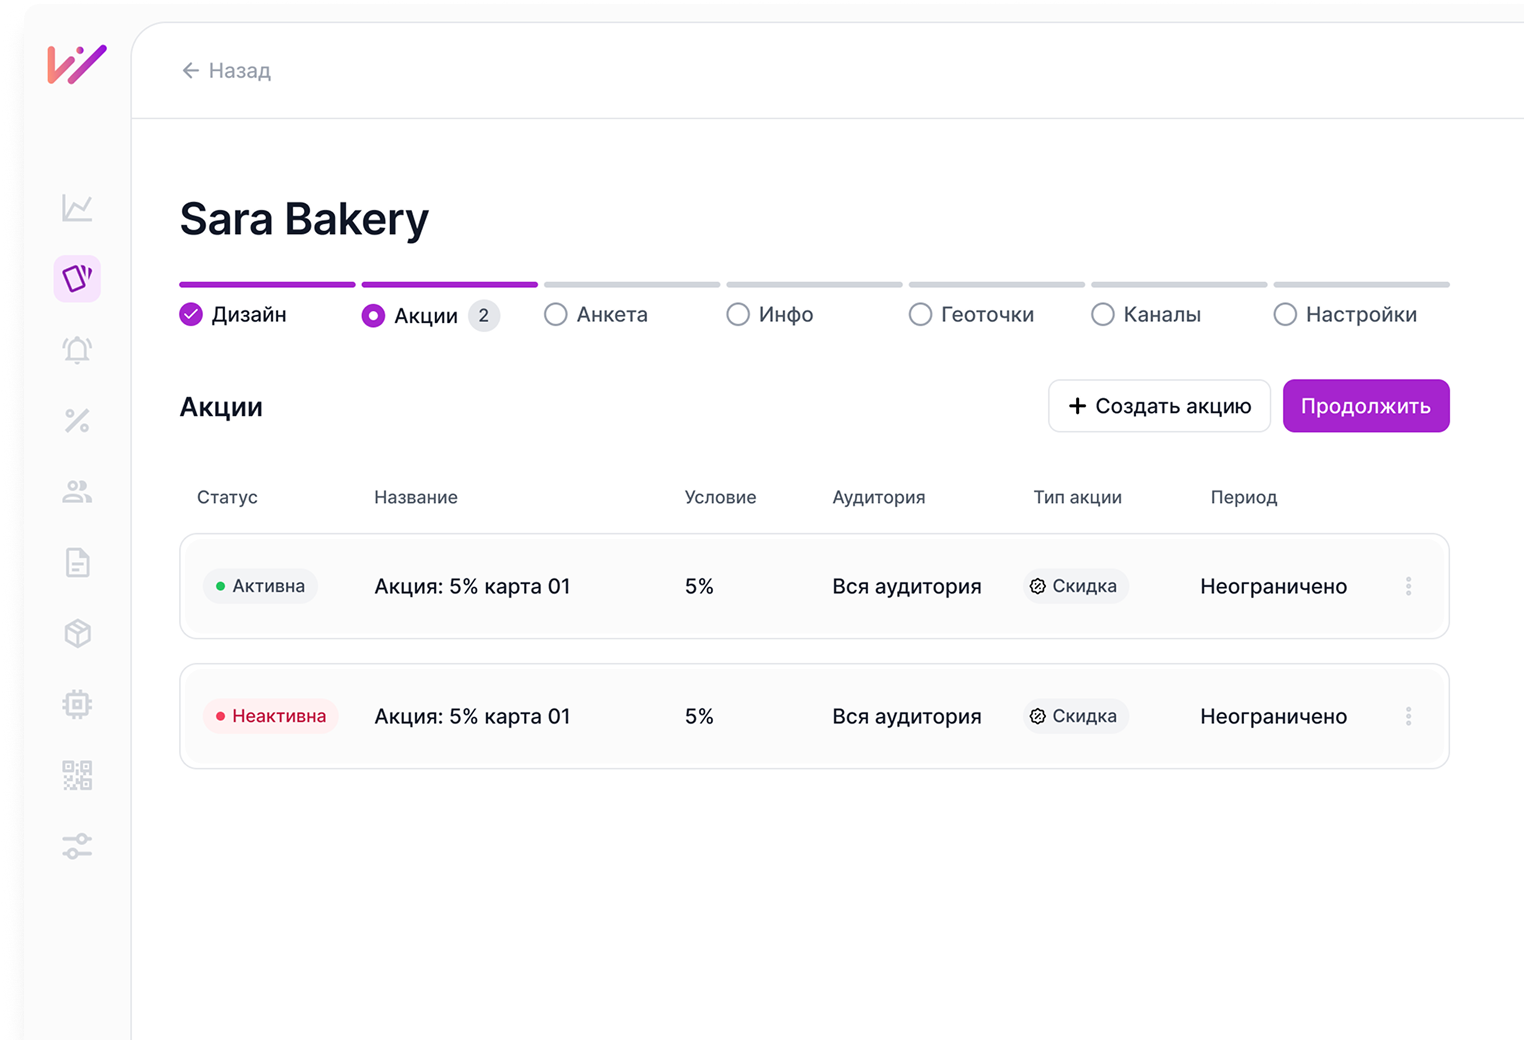
Task: Open the analytics chart icon in sidebar
Action: coord(77,208)
